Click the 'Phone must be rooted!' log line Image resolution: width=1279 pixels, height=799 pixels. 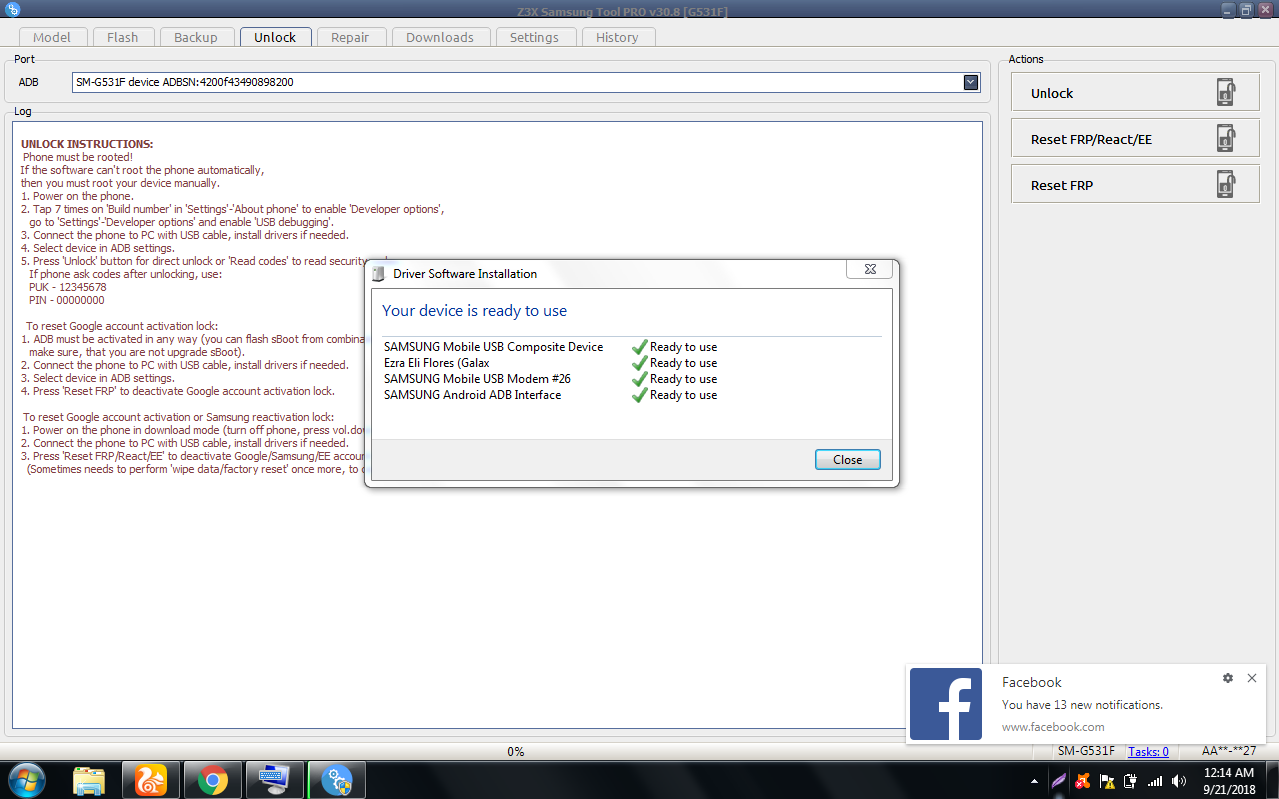click(x=77, y=157)
